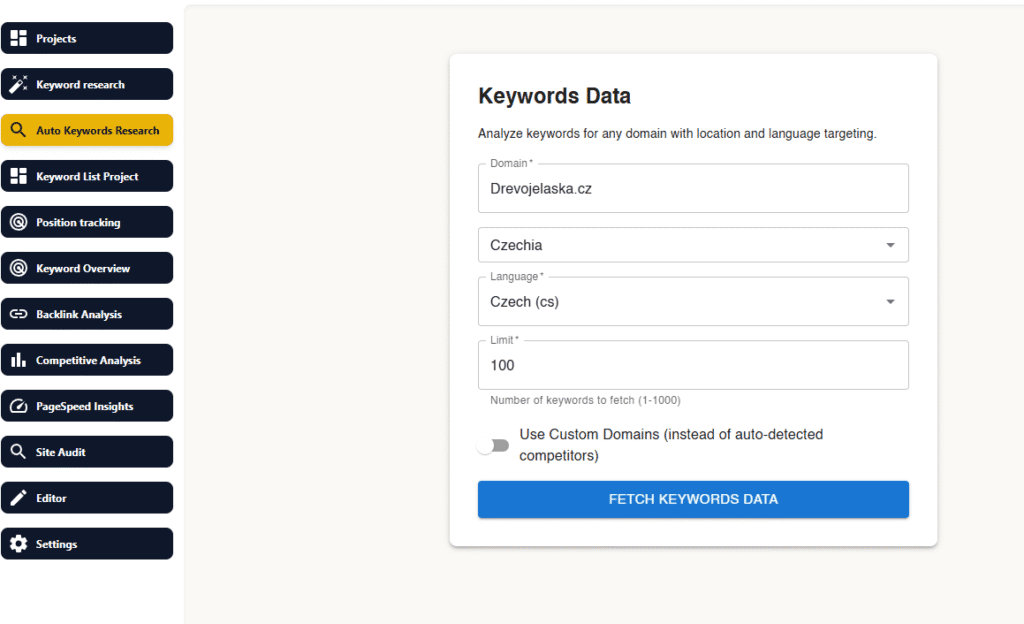Focus the Limit number field
The image size is (1024, 624).
693,366
